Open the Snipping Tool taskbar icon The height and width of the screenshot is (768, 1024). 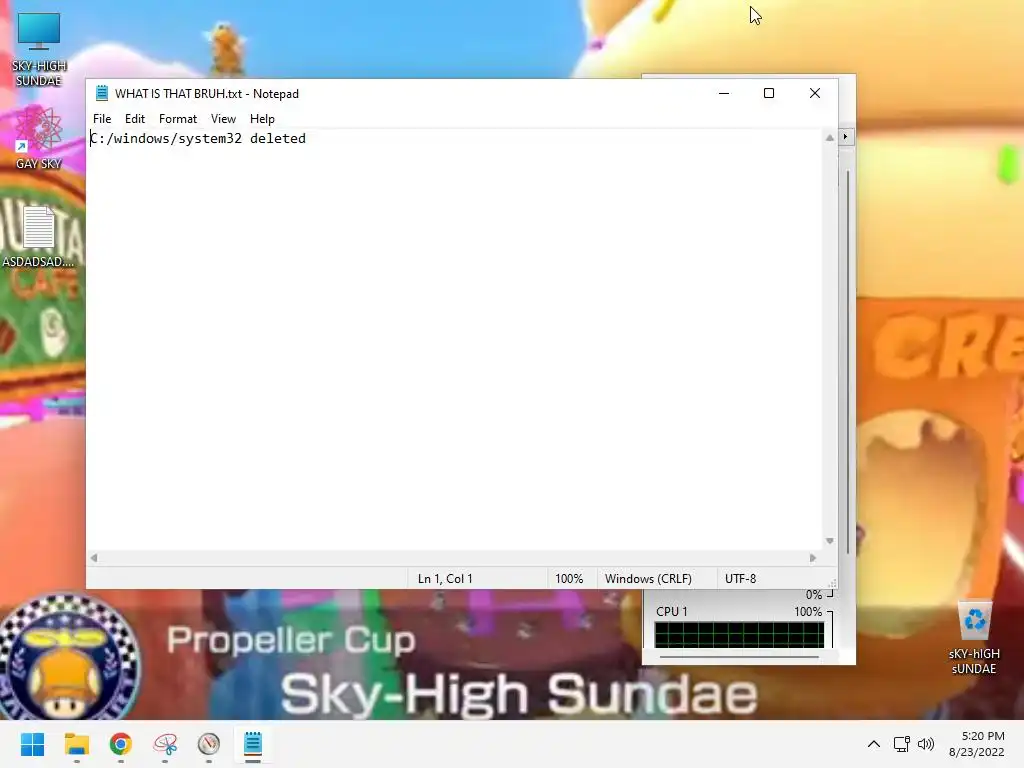(165, 744)
